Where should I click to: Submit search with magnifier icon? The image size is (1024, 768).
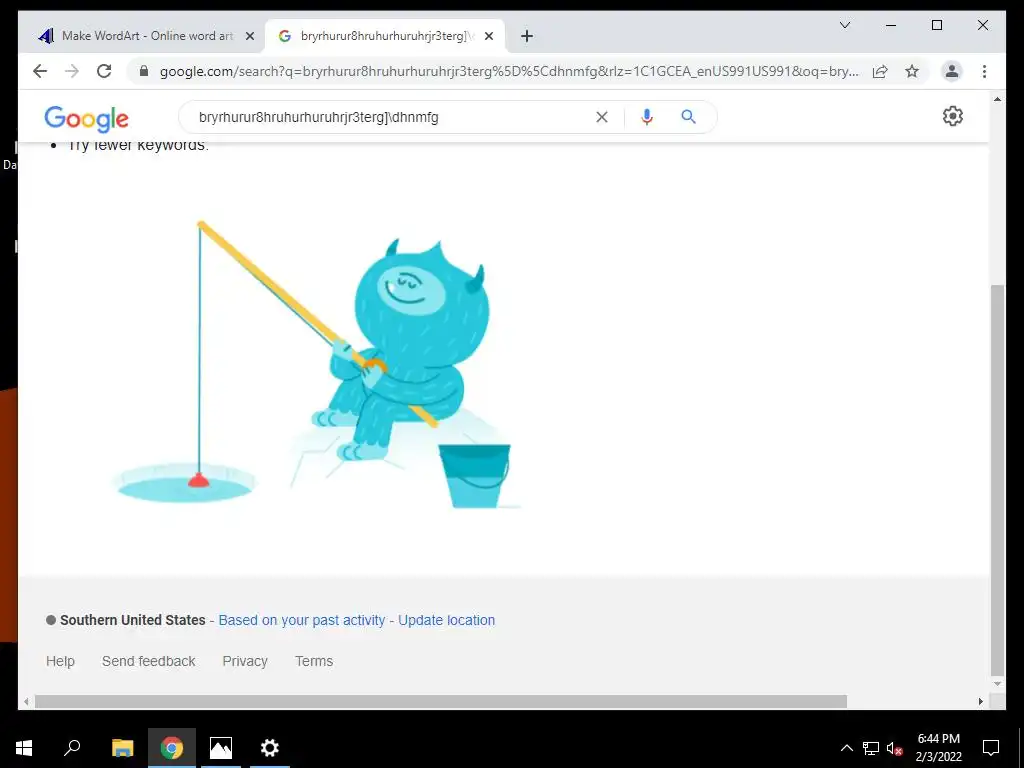tap(688, 117)
